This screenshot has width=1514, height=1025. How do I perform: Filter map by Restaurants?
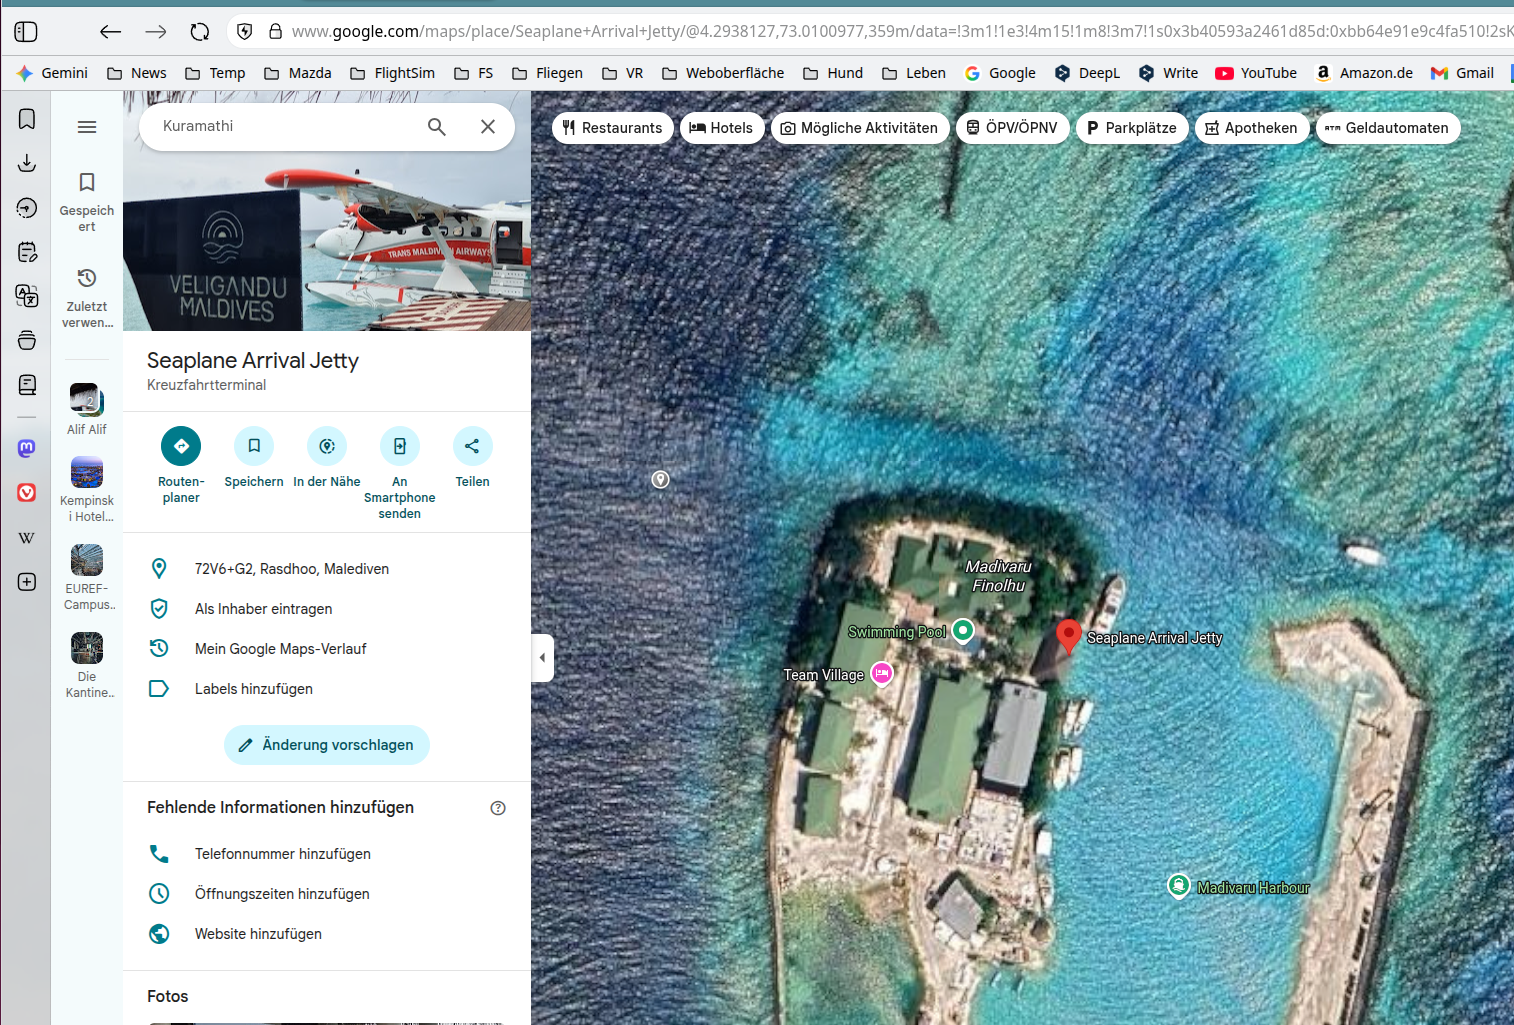click(x=612, y=128)
